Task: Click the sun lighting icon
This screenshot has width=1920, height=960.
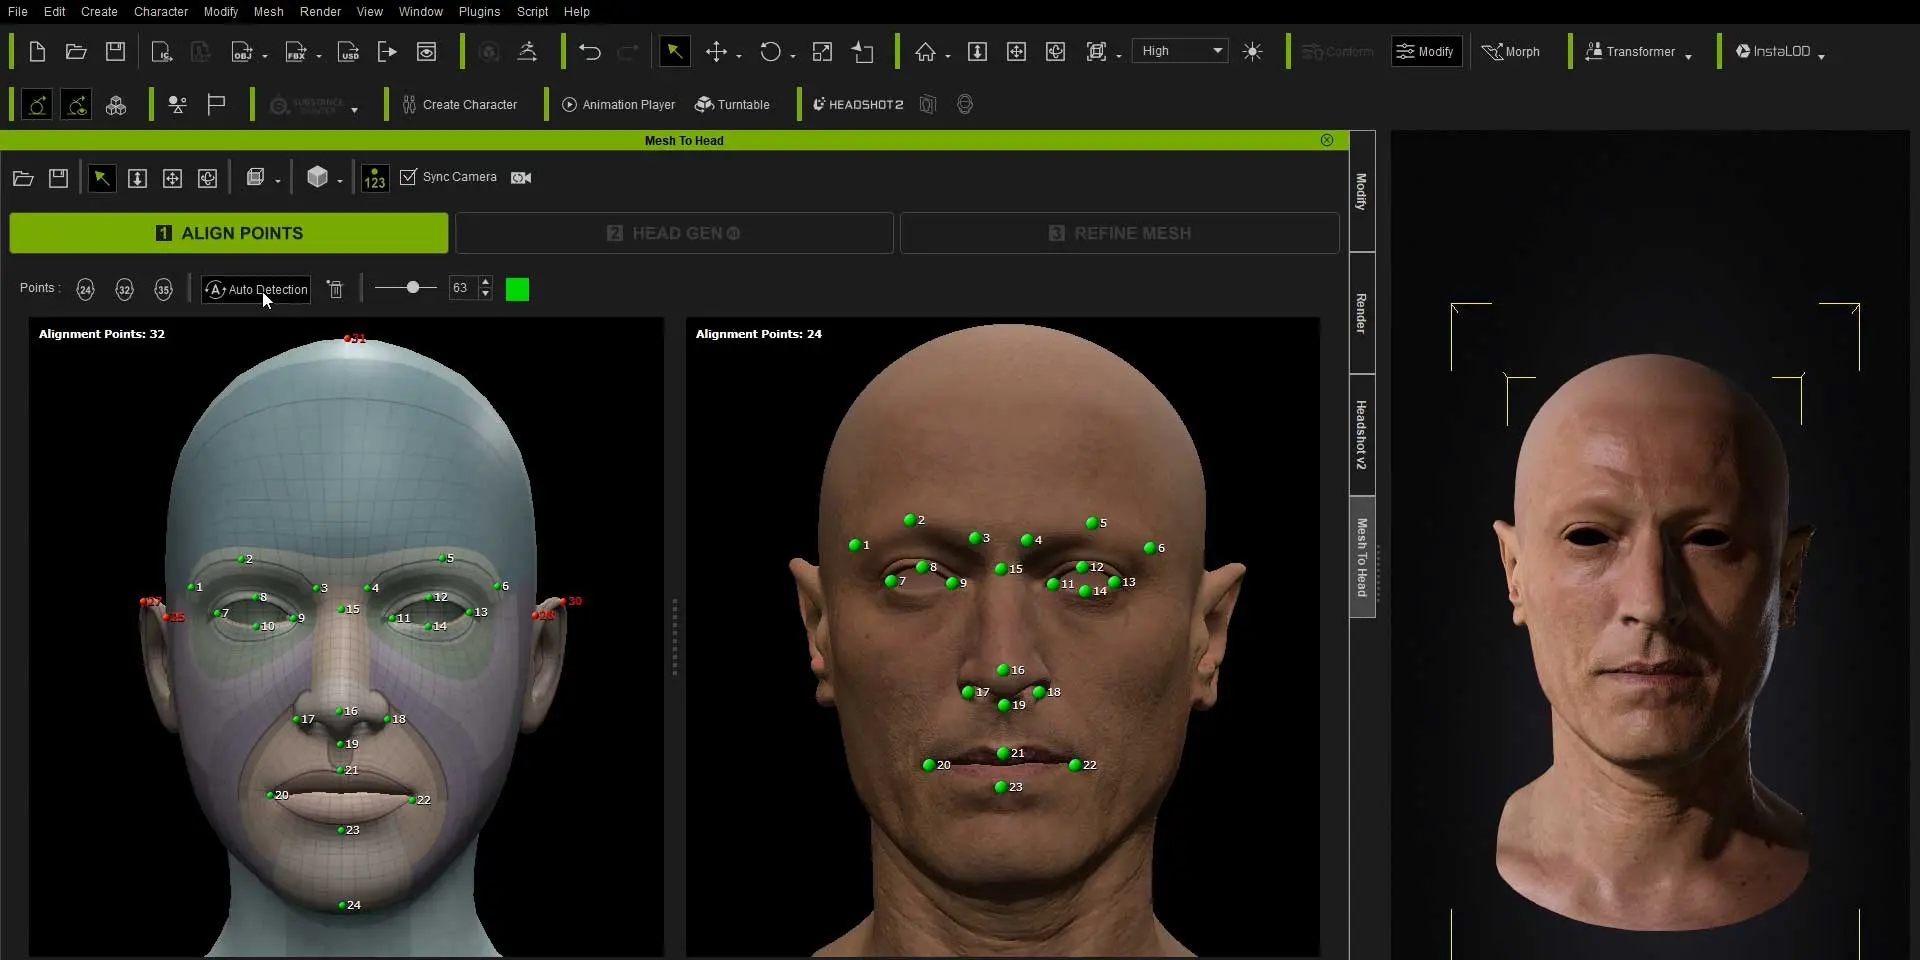Action: (1252, 52)
